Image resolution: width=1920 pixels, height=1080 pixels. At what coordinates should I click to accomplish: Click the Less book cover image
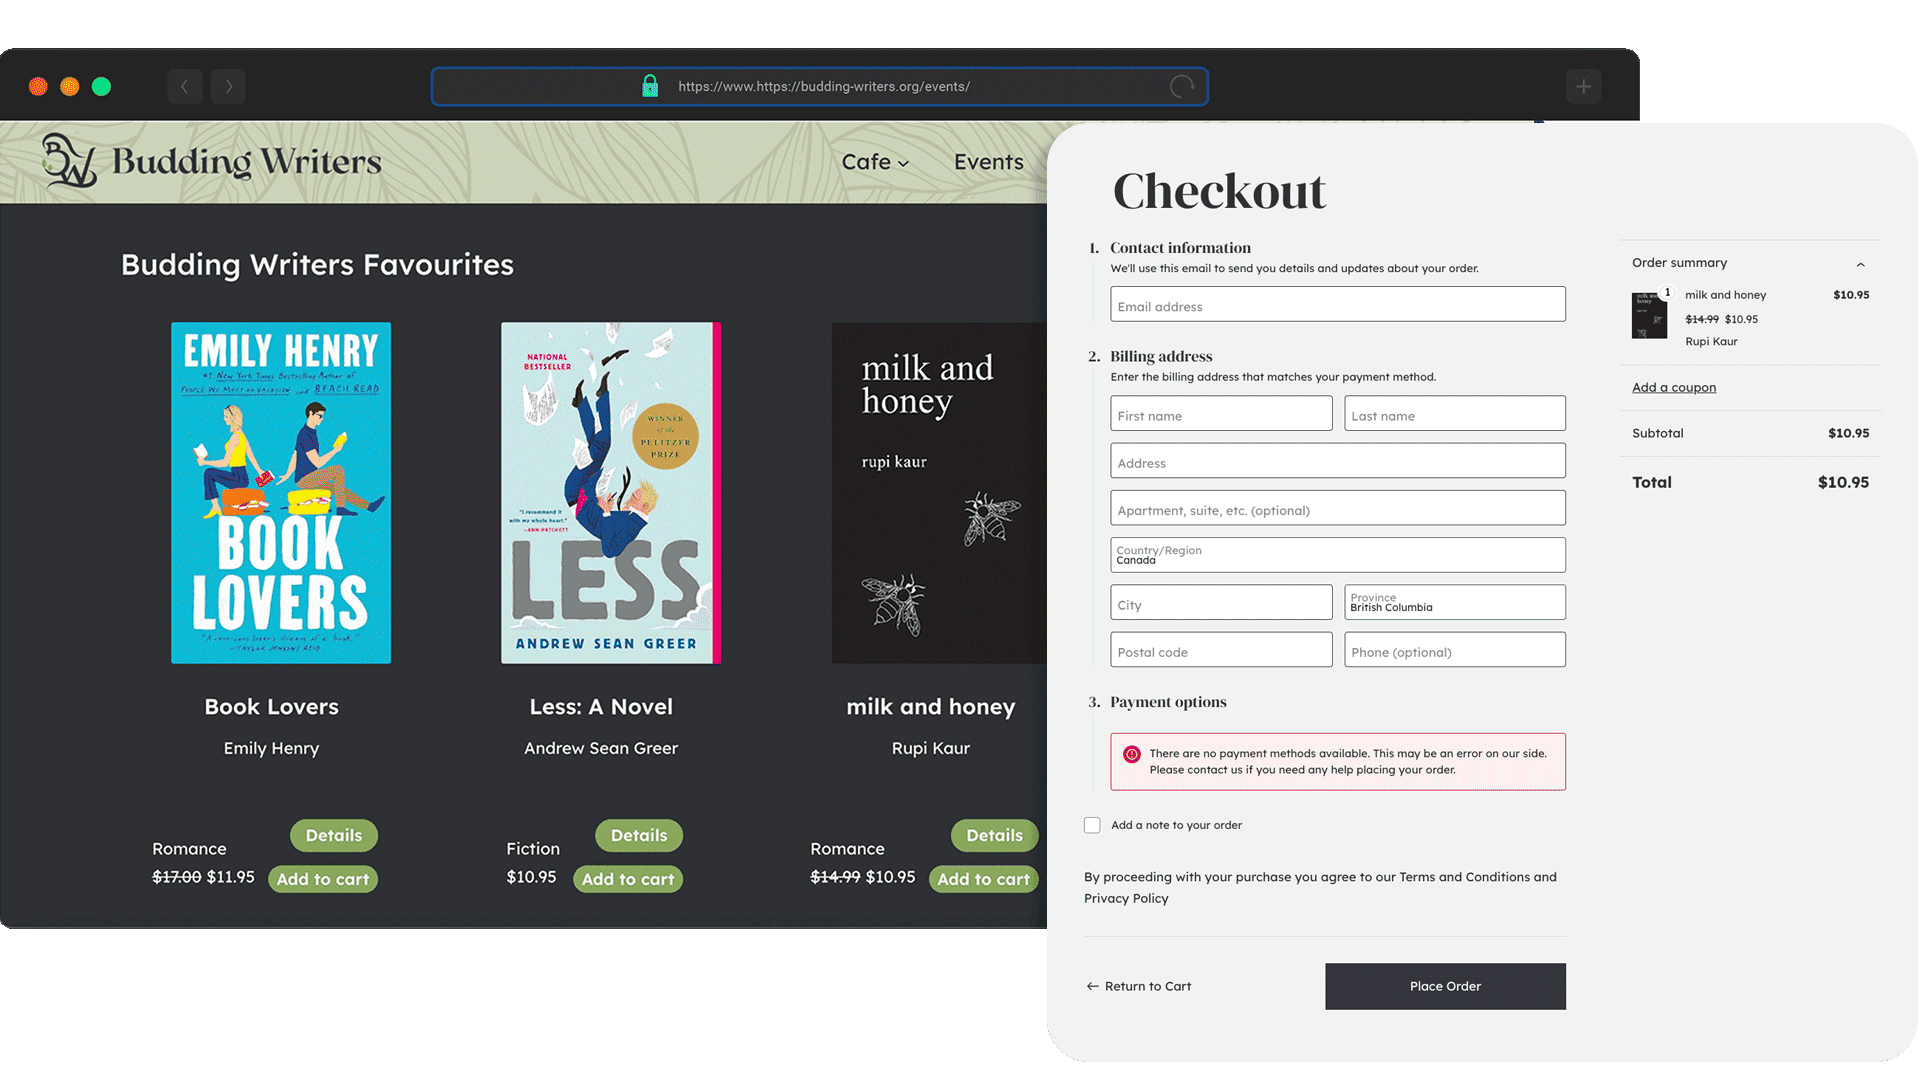pyautogui.click(x=611, y=493)
